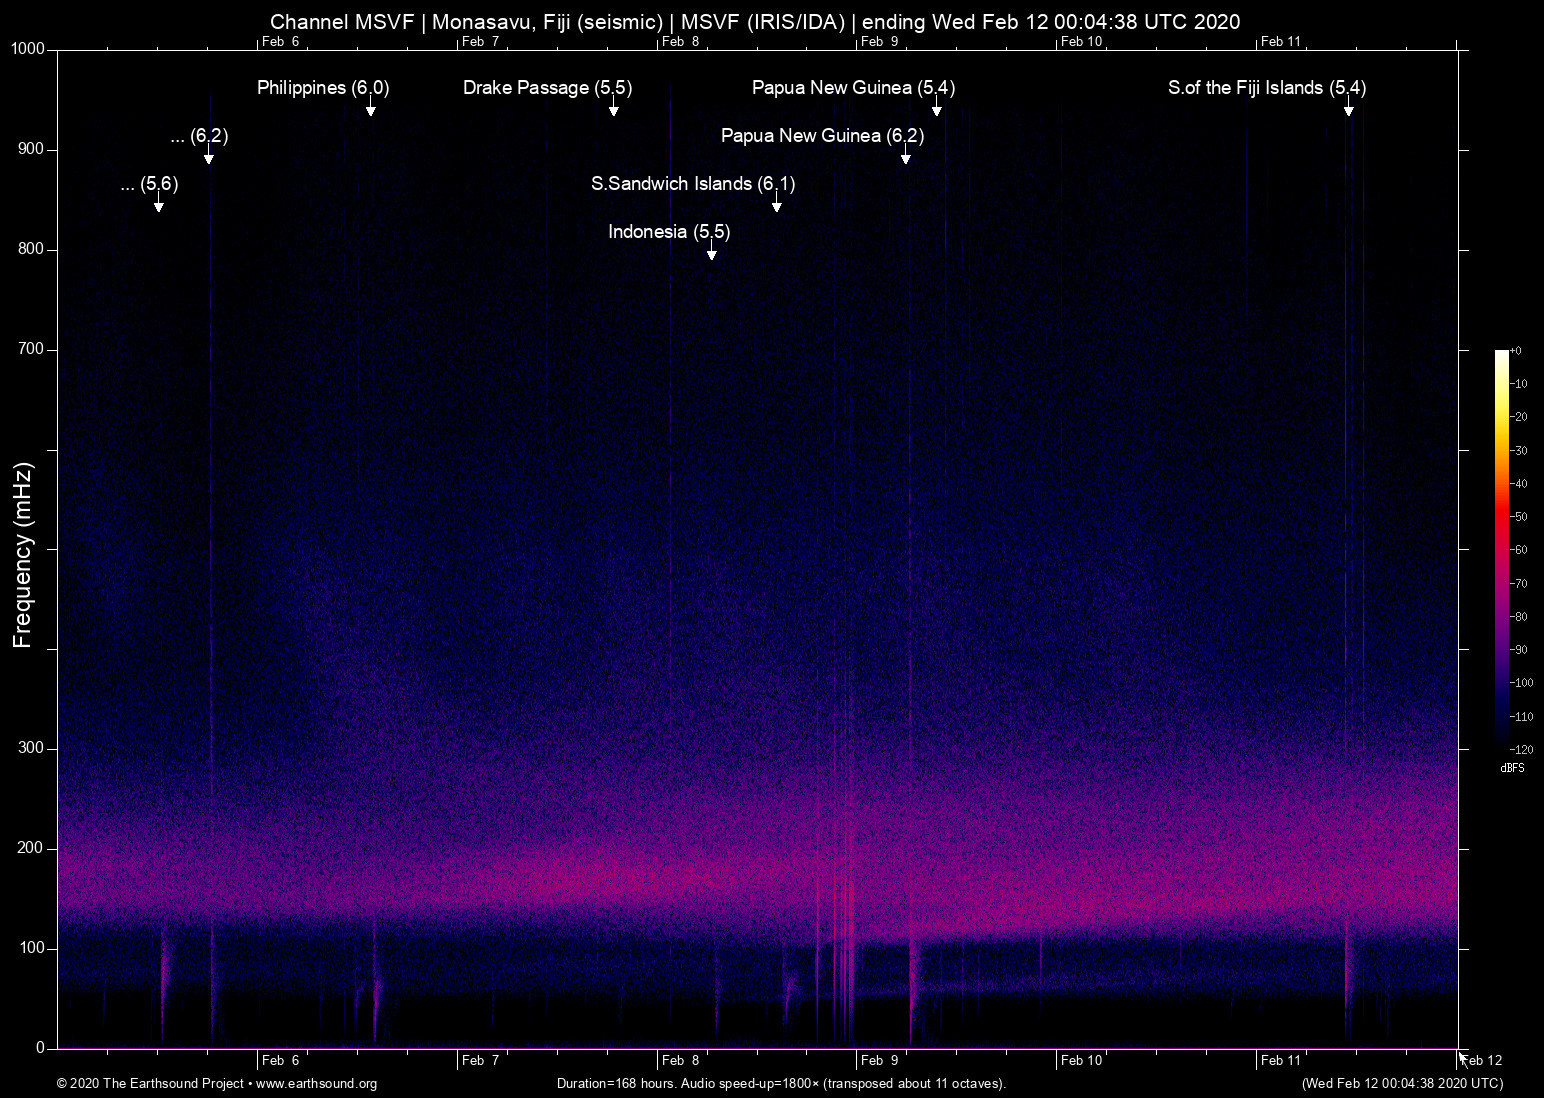
Task: Select the "Drake Passage (5.5)" earthquake label
Action: click(x=547, y=88)
